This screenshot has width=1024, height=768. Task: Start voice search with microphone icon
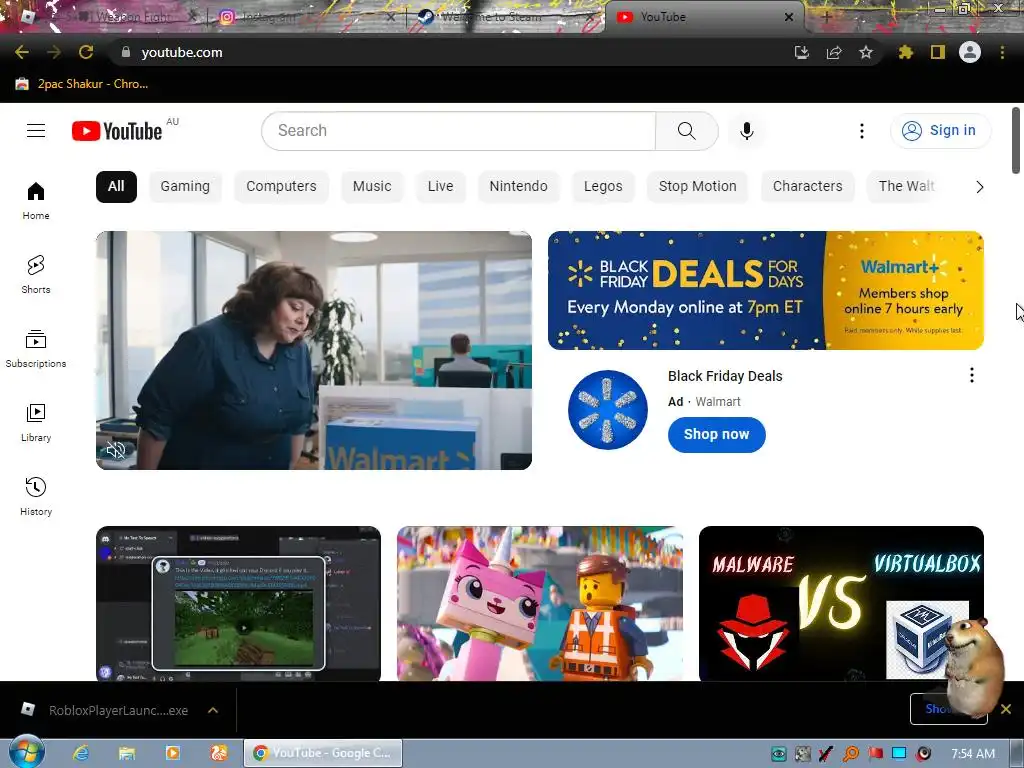click(746, 131)
